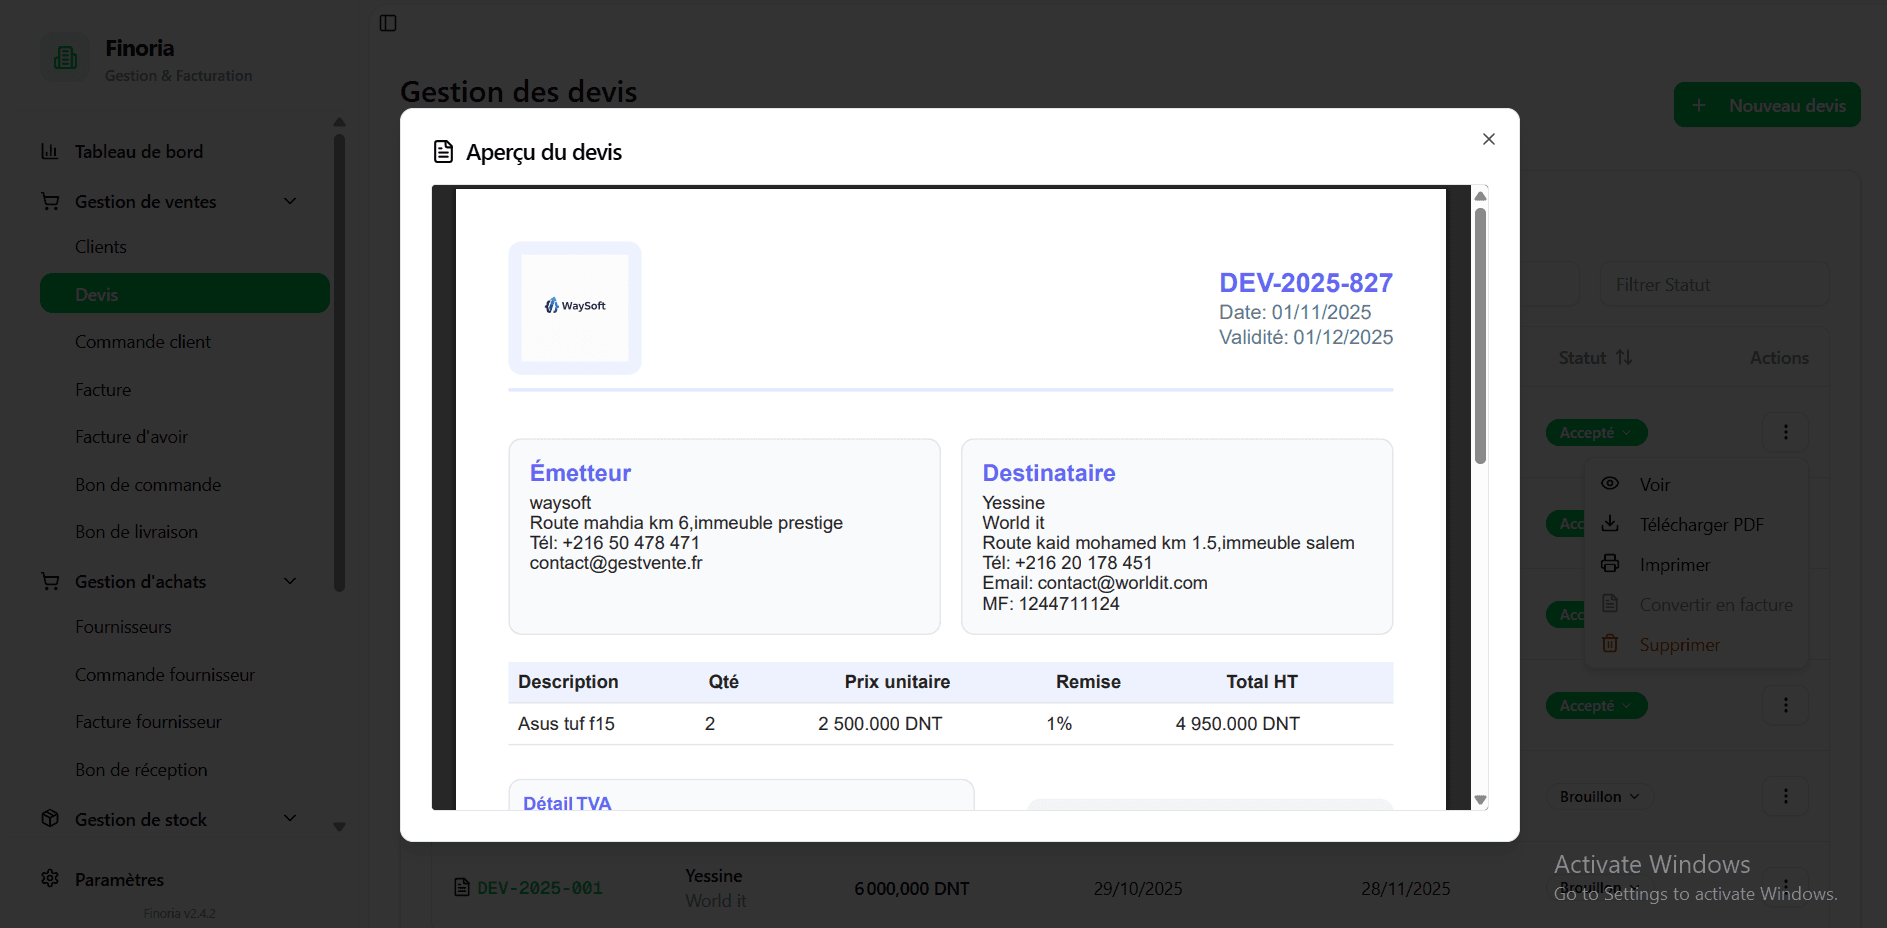
Task: Open the DEV-2025-001 quote link
Action: (540, 888)
